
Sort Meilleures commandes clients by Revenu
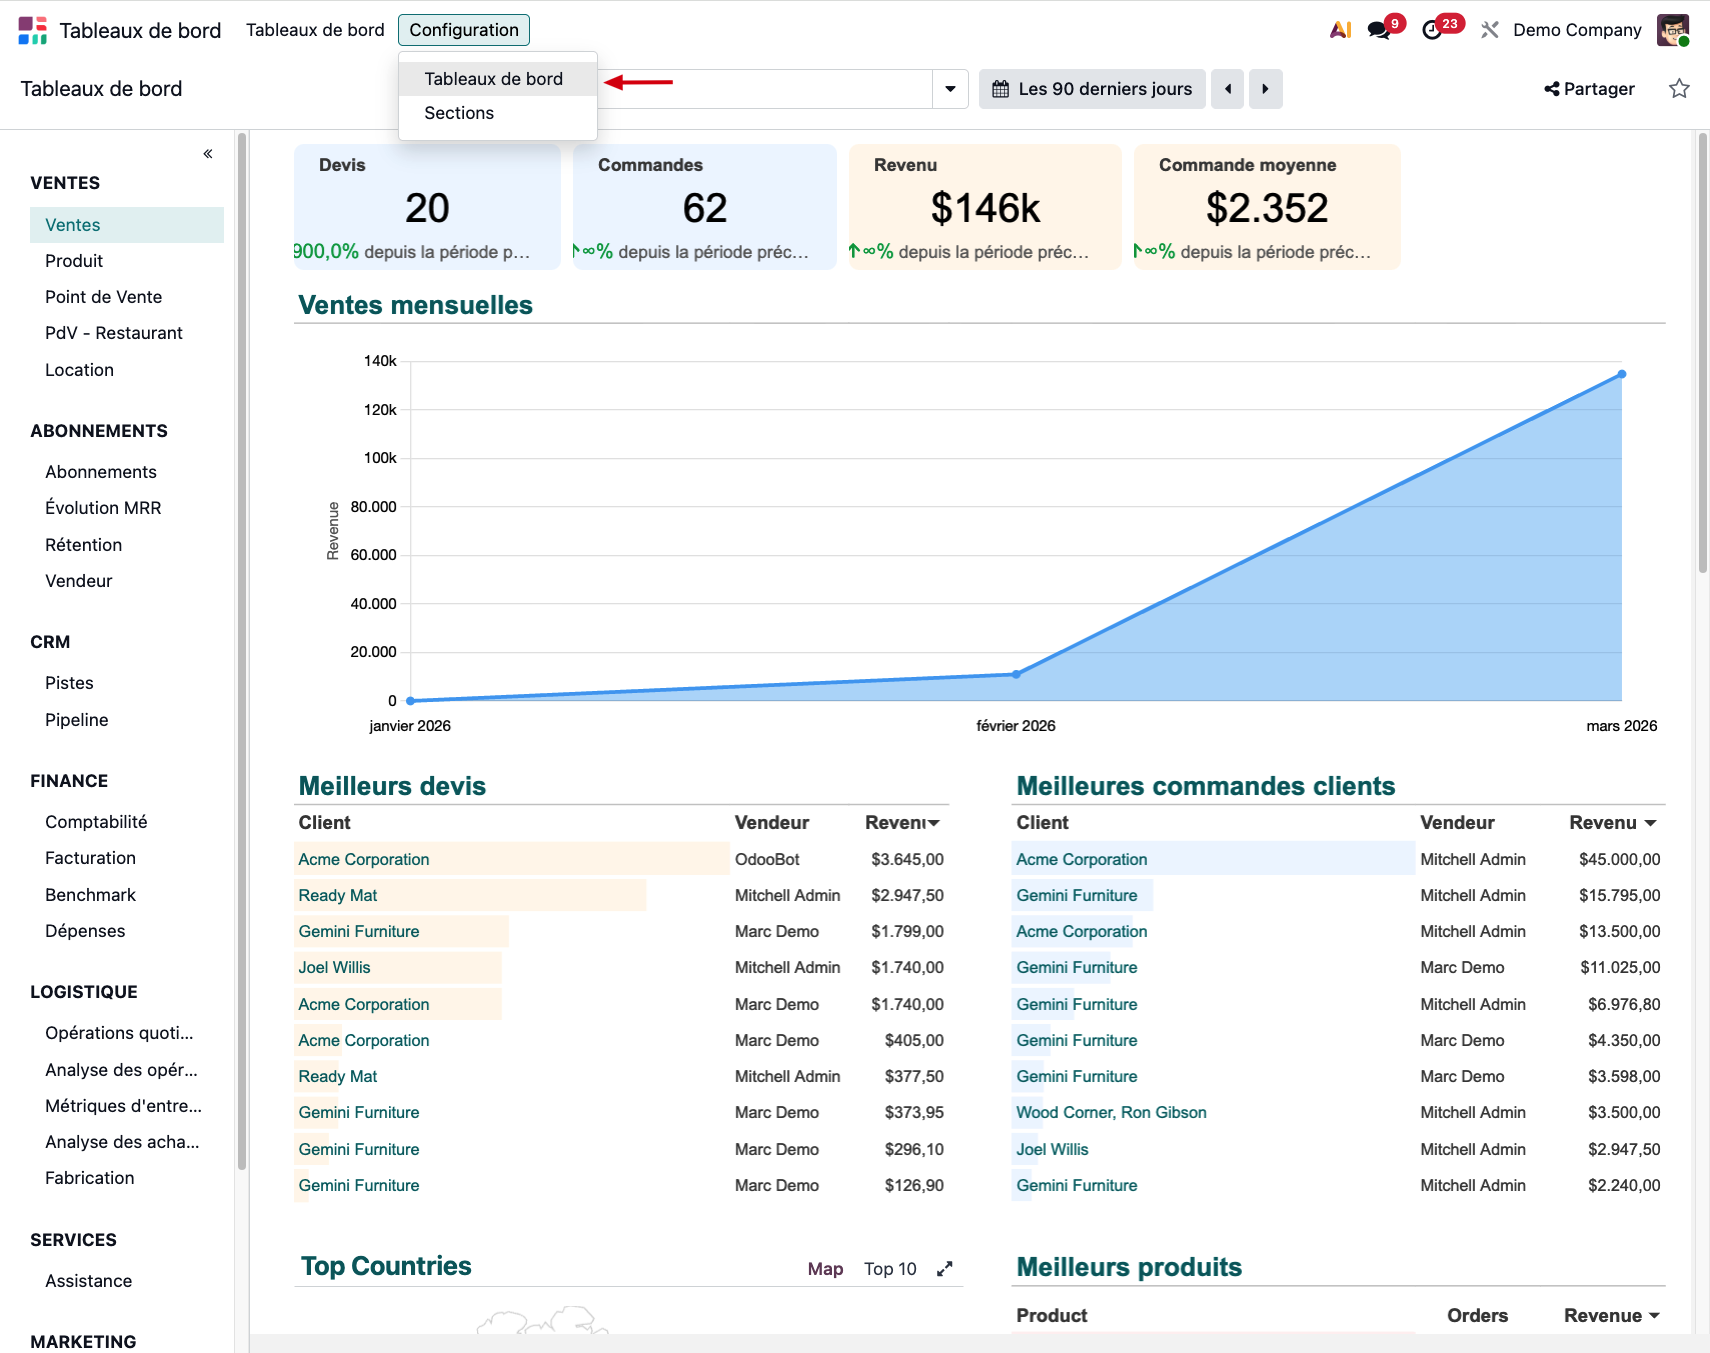pyautogui.click(x=1612, y=823)
